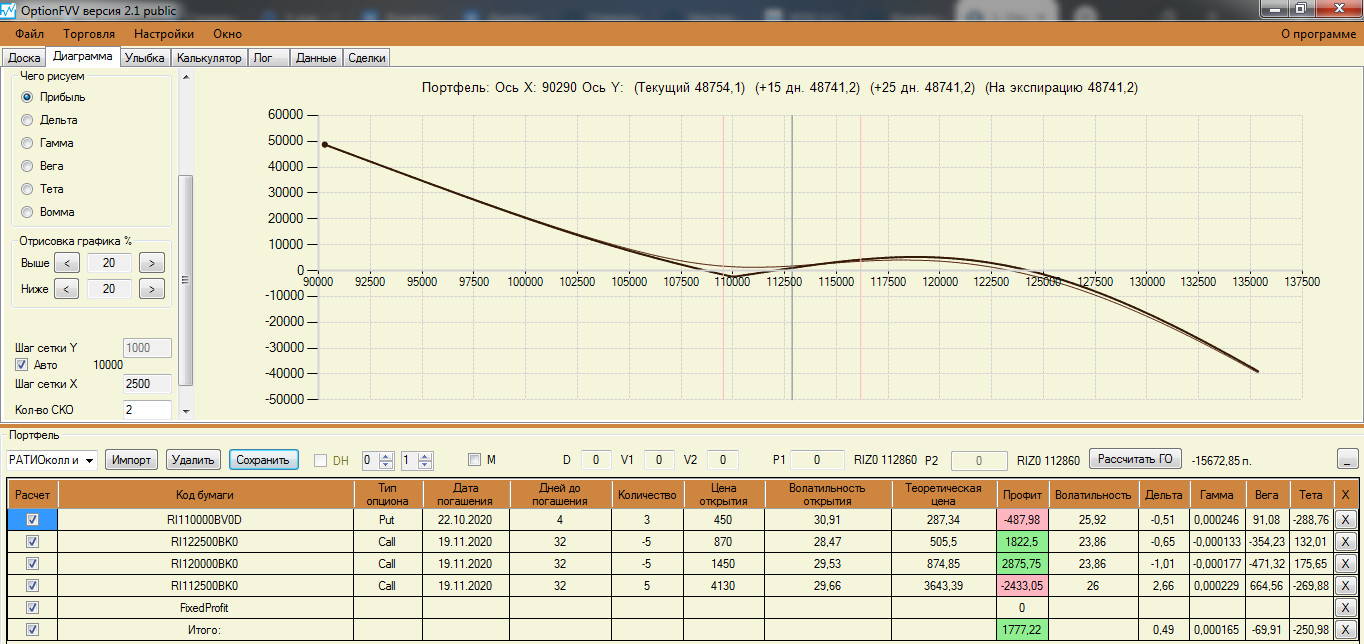
Task: Click the chart's starting point marker at 90290
Action: [x=325, y=144]
